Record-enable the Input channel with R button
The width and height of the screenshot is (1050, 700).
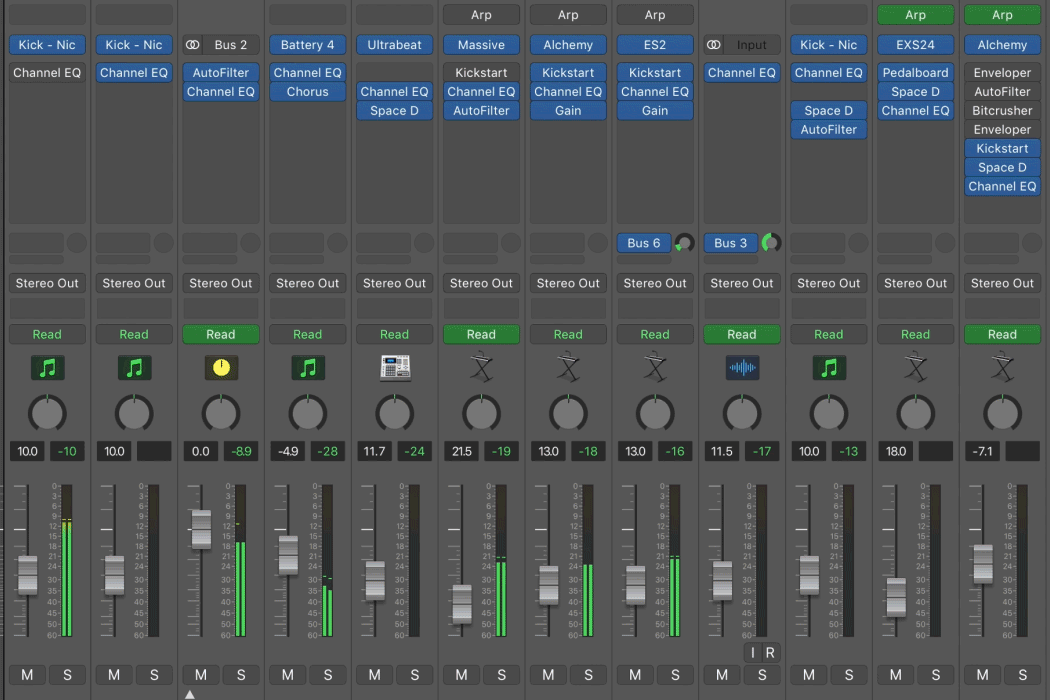click(770, 652)
